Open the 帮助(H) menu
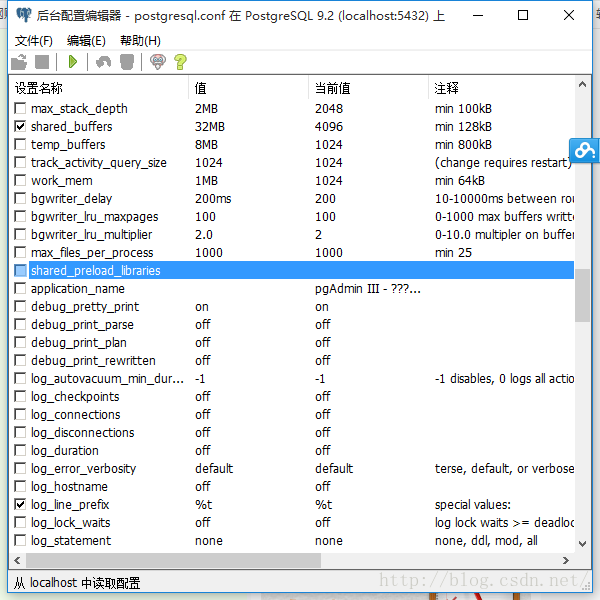 (x=140, y=40)
